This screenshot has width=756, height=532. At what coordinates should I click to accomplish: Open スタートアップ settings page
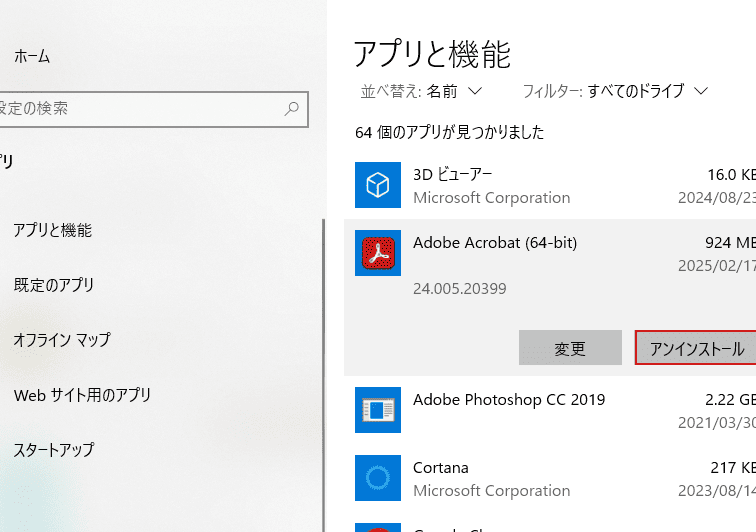coord(54,450)
